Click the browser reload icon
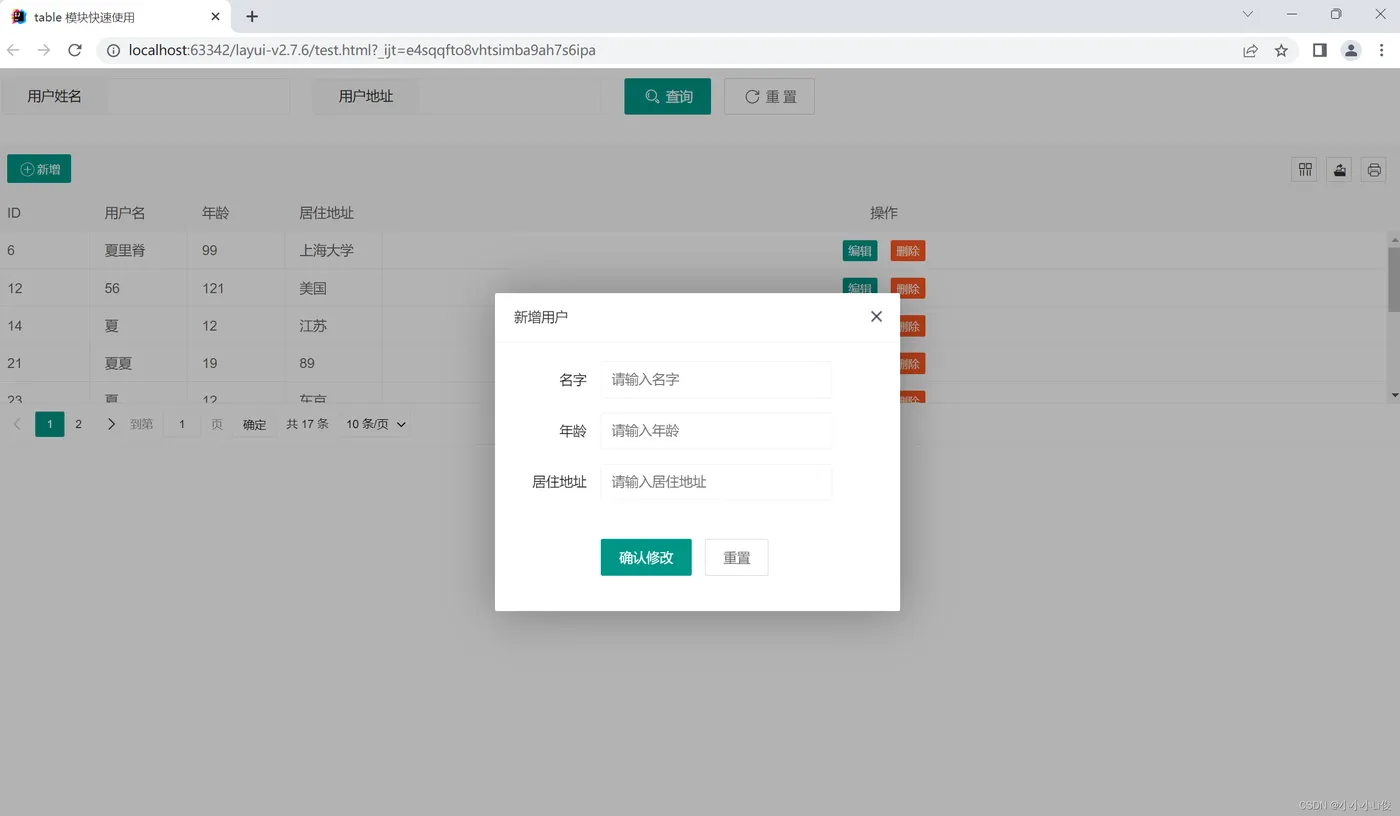Screen dimensions: 1400x816 pyautogui.click(x=74, y=49)
